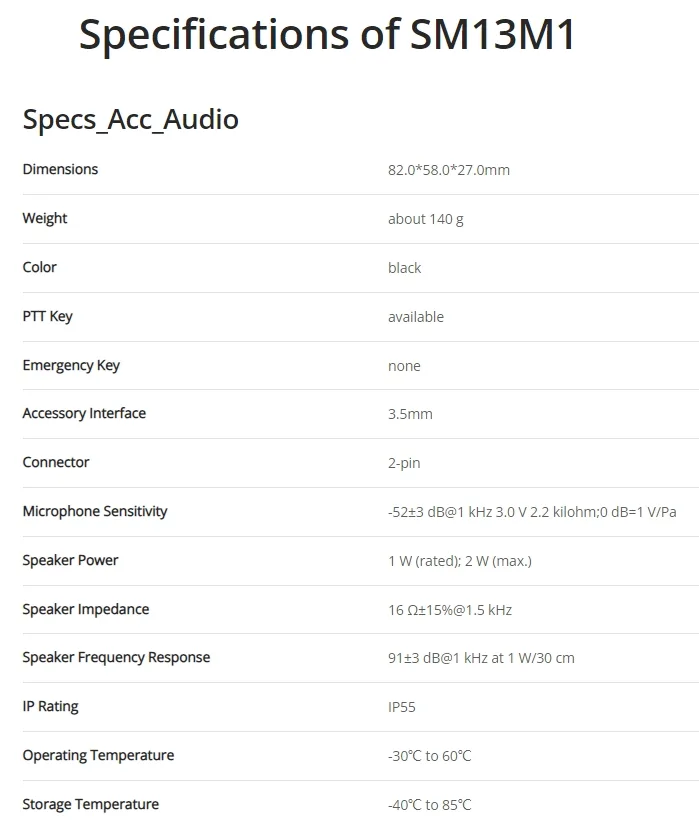
Task: Click the Dimensions row label
Action: tap(60, 169)
